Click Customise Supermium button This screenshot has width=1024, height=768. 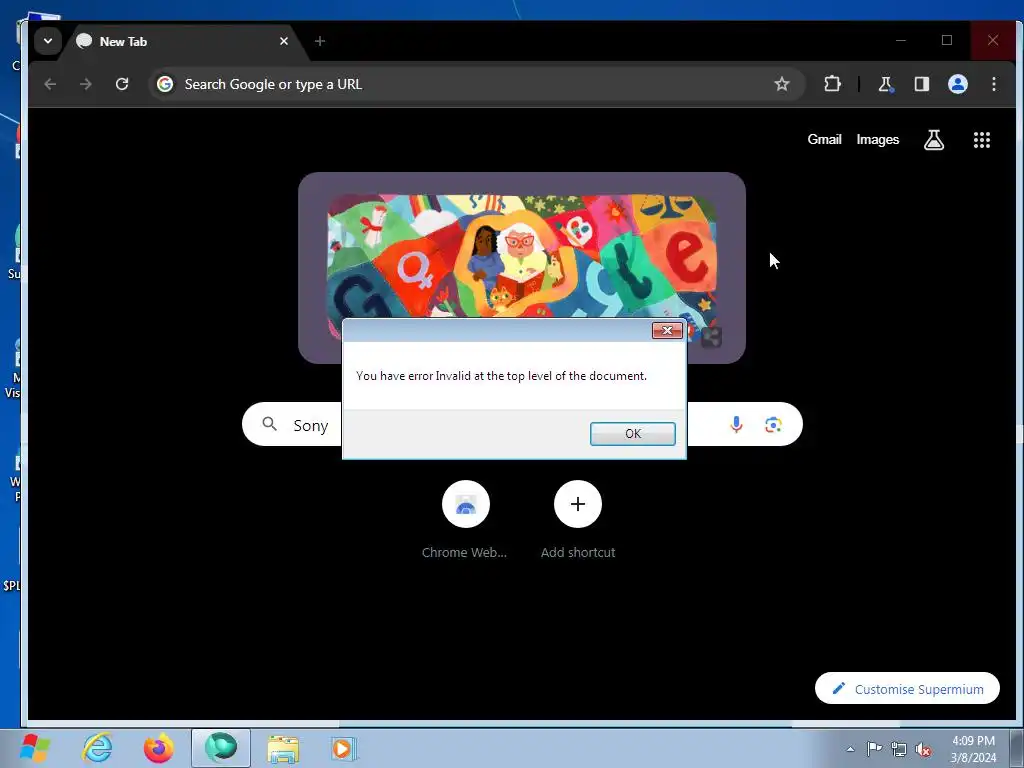[x=907, y=688]
